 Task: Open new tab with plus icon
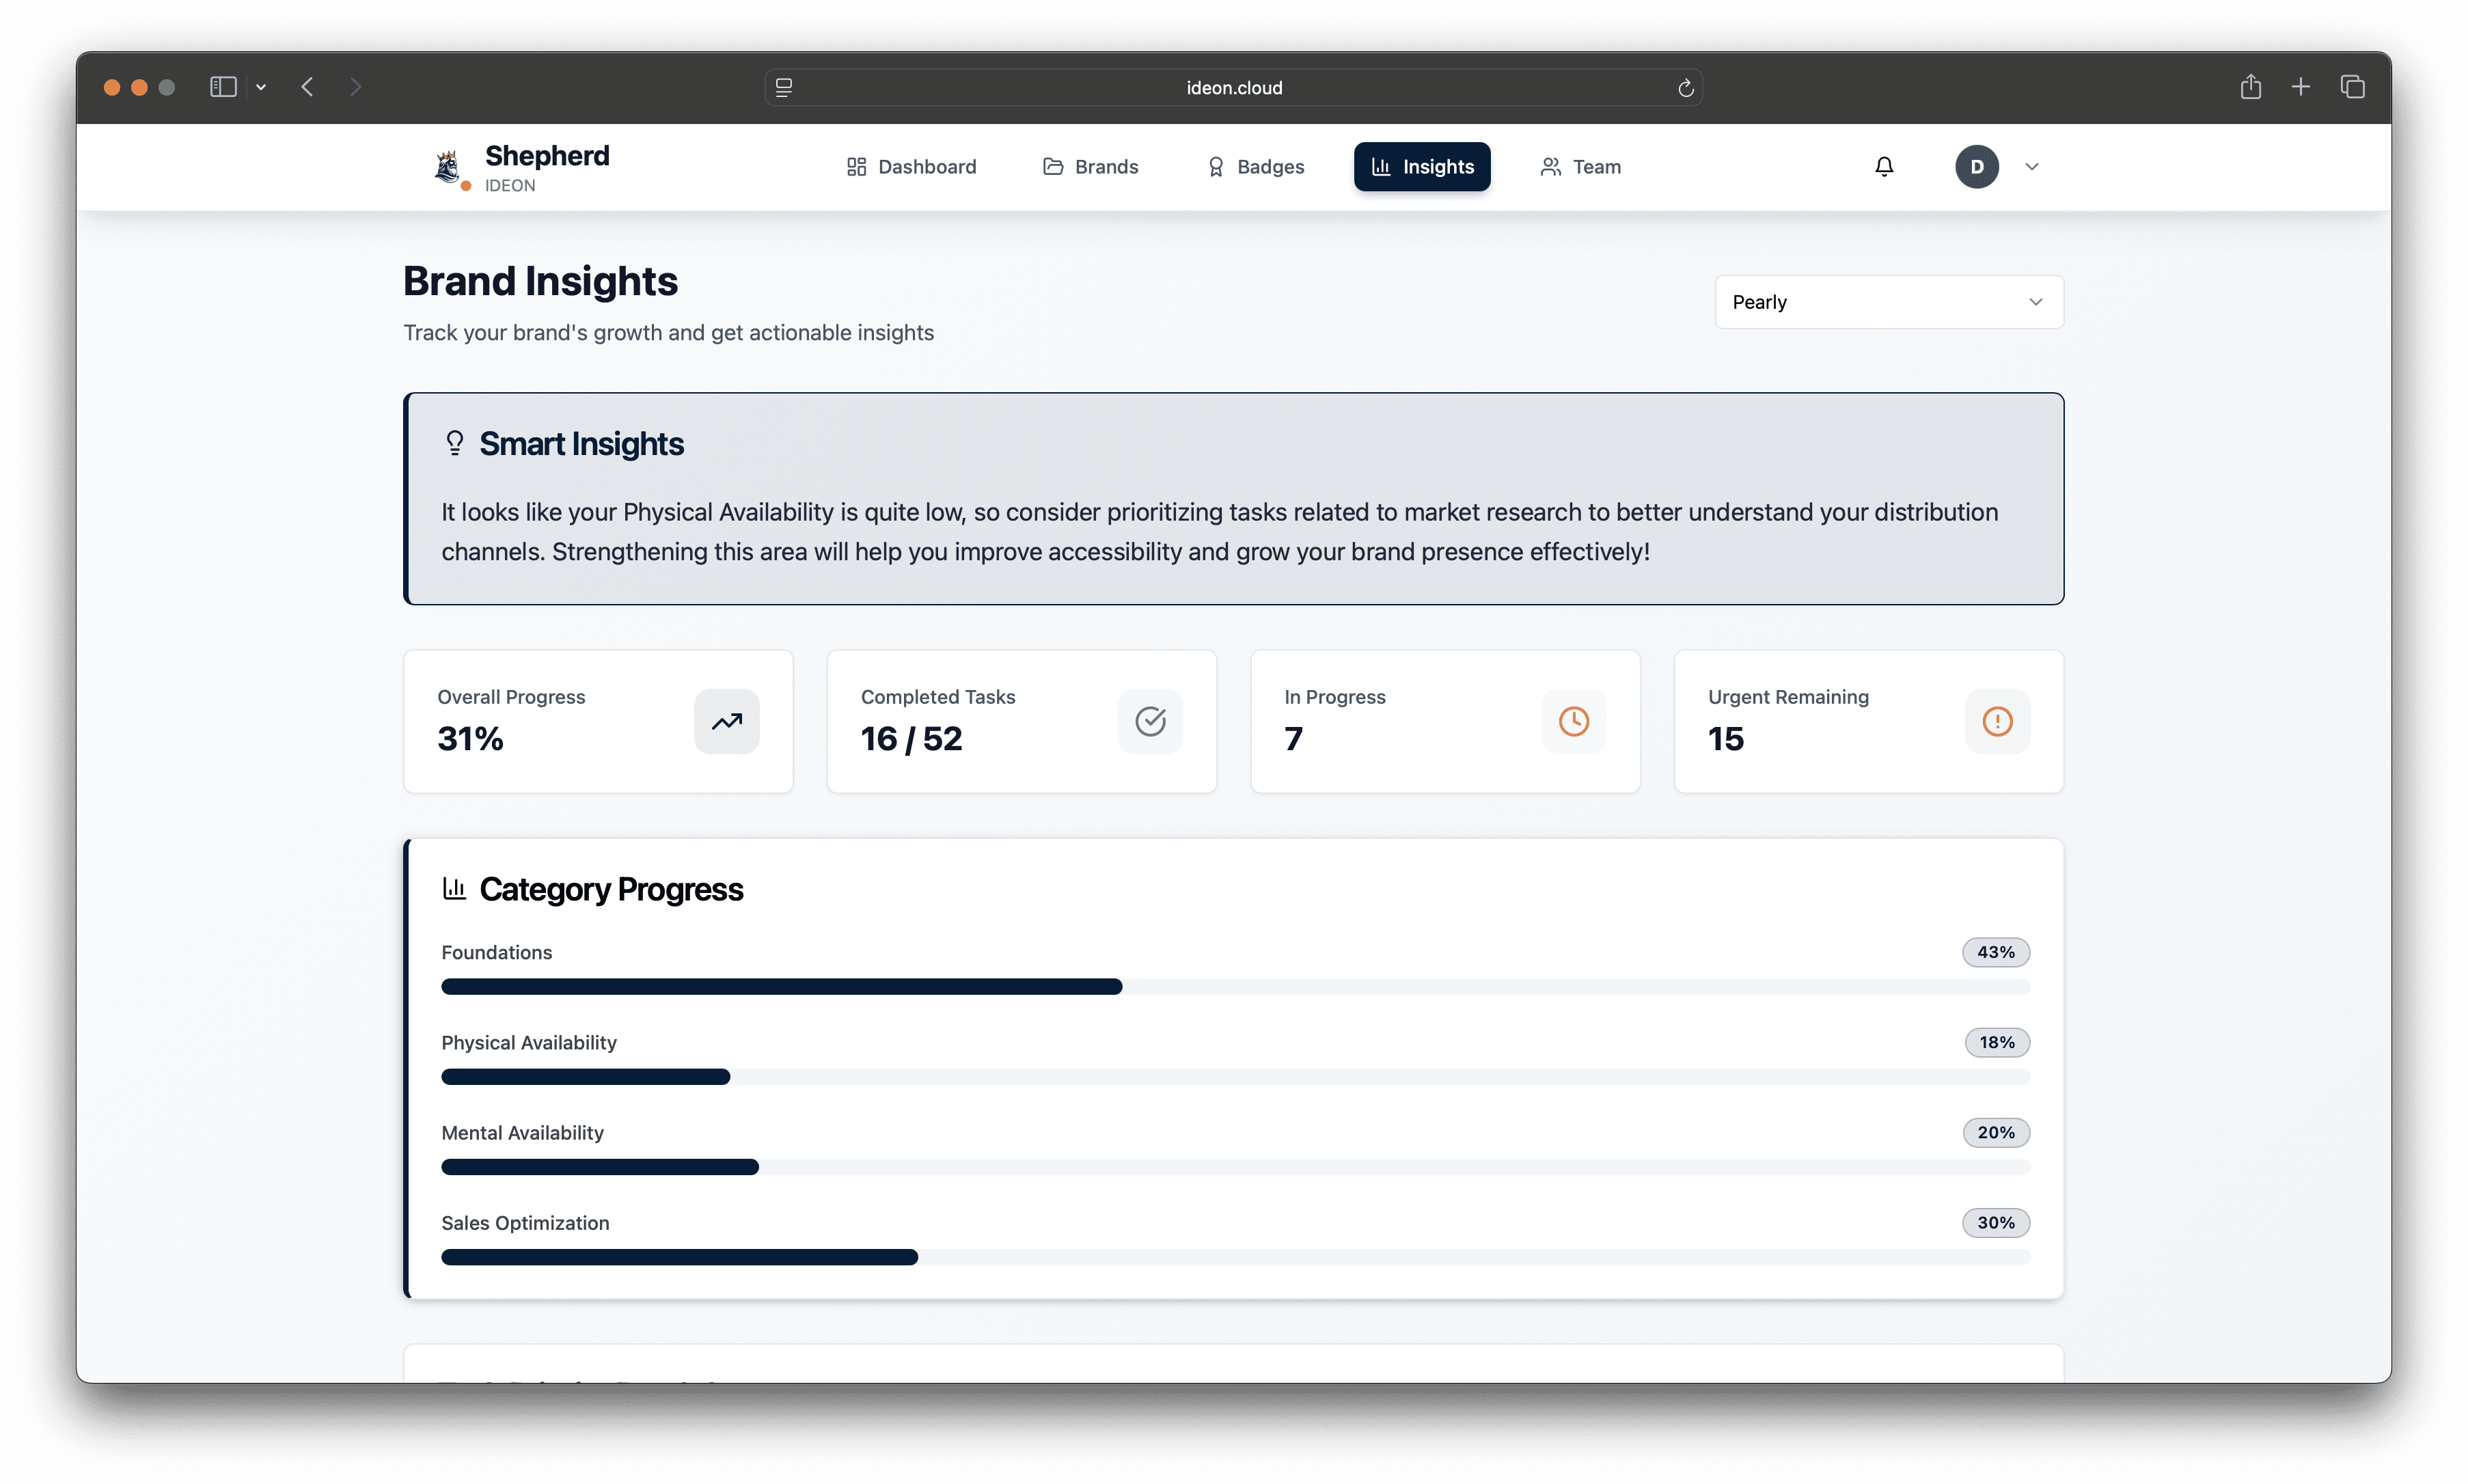pyautogui.click(x=2300, y=87)
